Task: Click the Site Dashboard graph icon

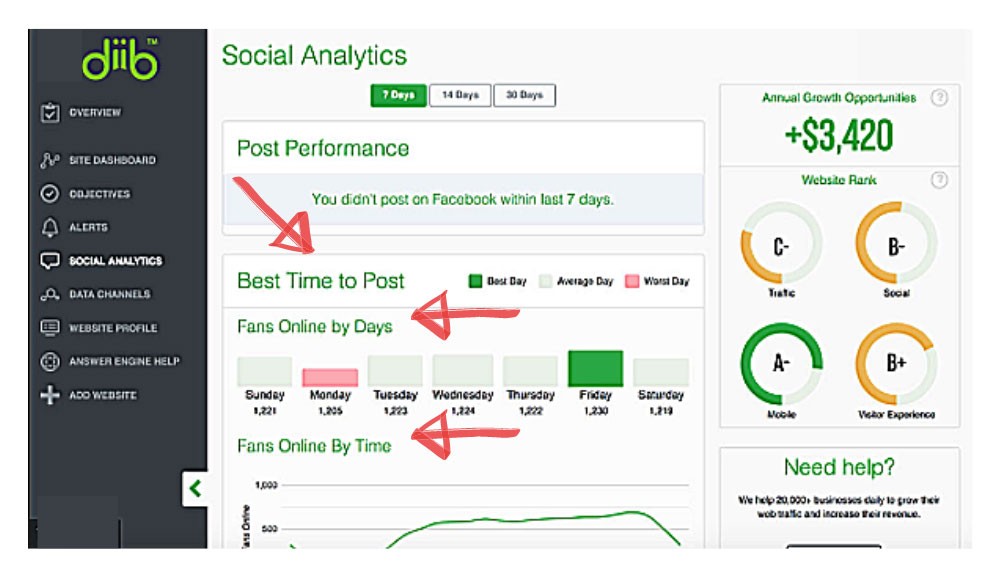Action: click(50, 159)
